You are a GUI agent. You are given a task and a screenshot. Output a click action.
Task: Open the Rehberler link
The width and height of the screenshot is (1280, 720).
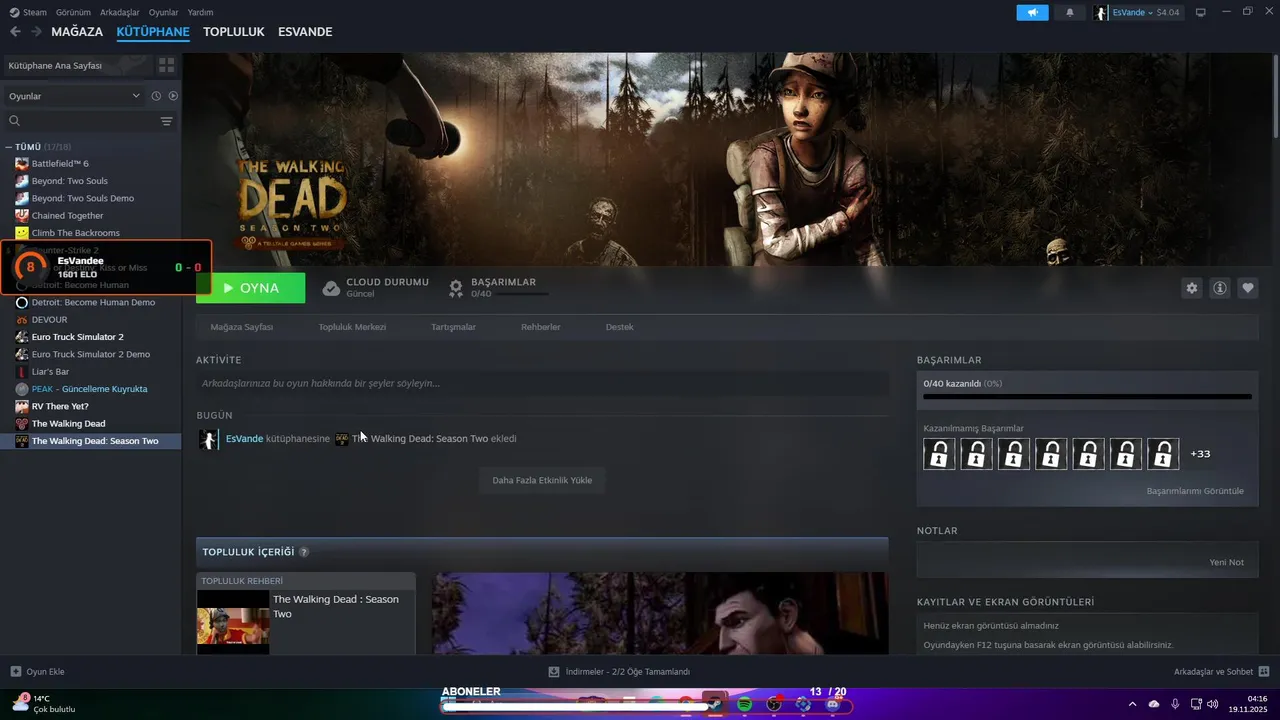pyautogui.click(x=541, y=327)
